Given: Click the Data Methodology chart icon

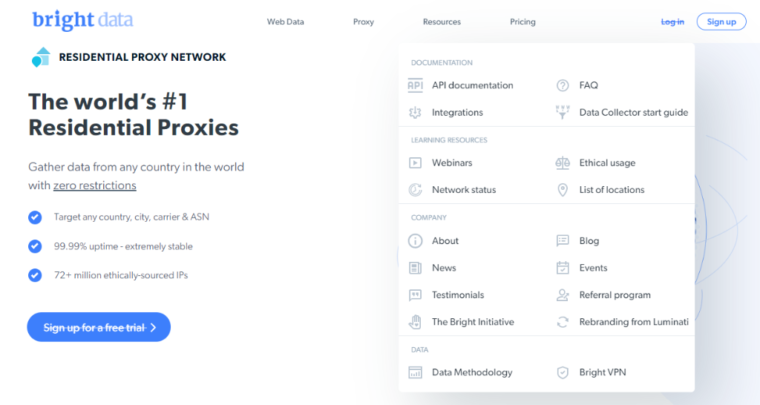Looking at the screenshot, I should [x=415, y=373].
